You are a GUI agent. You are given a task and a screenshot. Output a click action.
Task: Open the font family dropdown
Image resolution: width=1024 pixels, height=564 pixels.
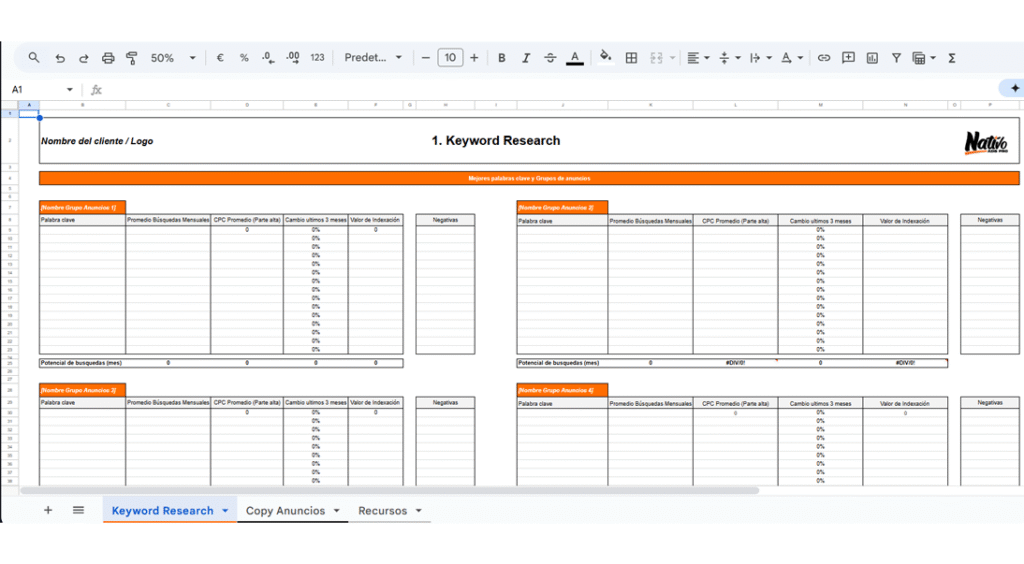[x=373, y=57]
